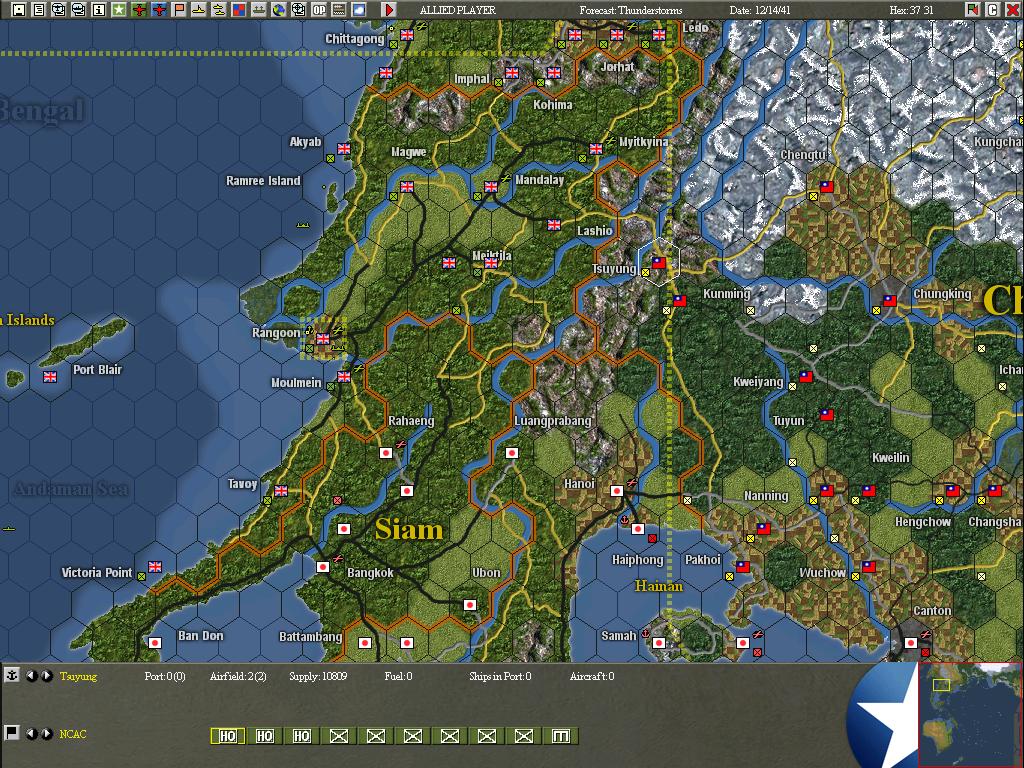Image resolution: width=1024 pixels, height=768 pixels.
Task: Open the info 'i' toolbar icon
Action: (x=99, y=10)
